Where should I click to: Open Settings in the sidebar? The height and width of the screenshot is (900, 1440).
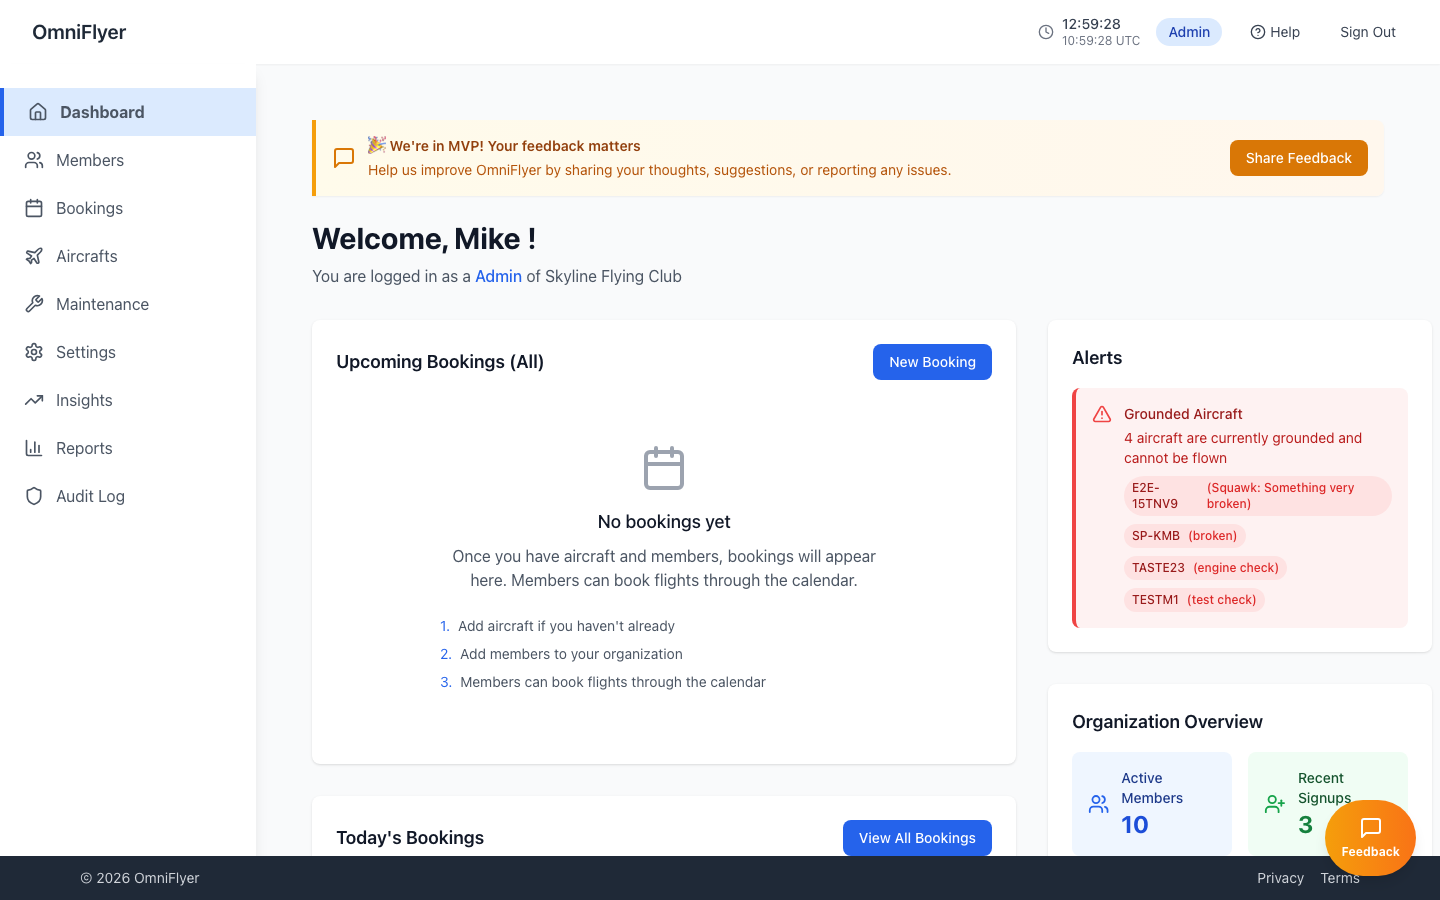click(128, 352)
